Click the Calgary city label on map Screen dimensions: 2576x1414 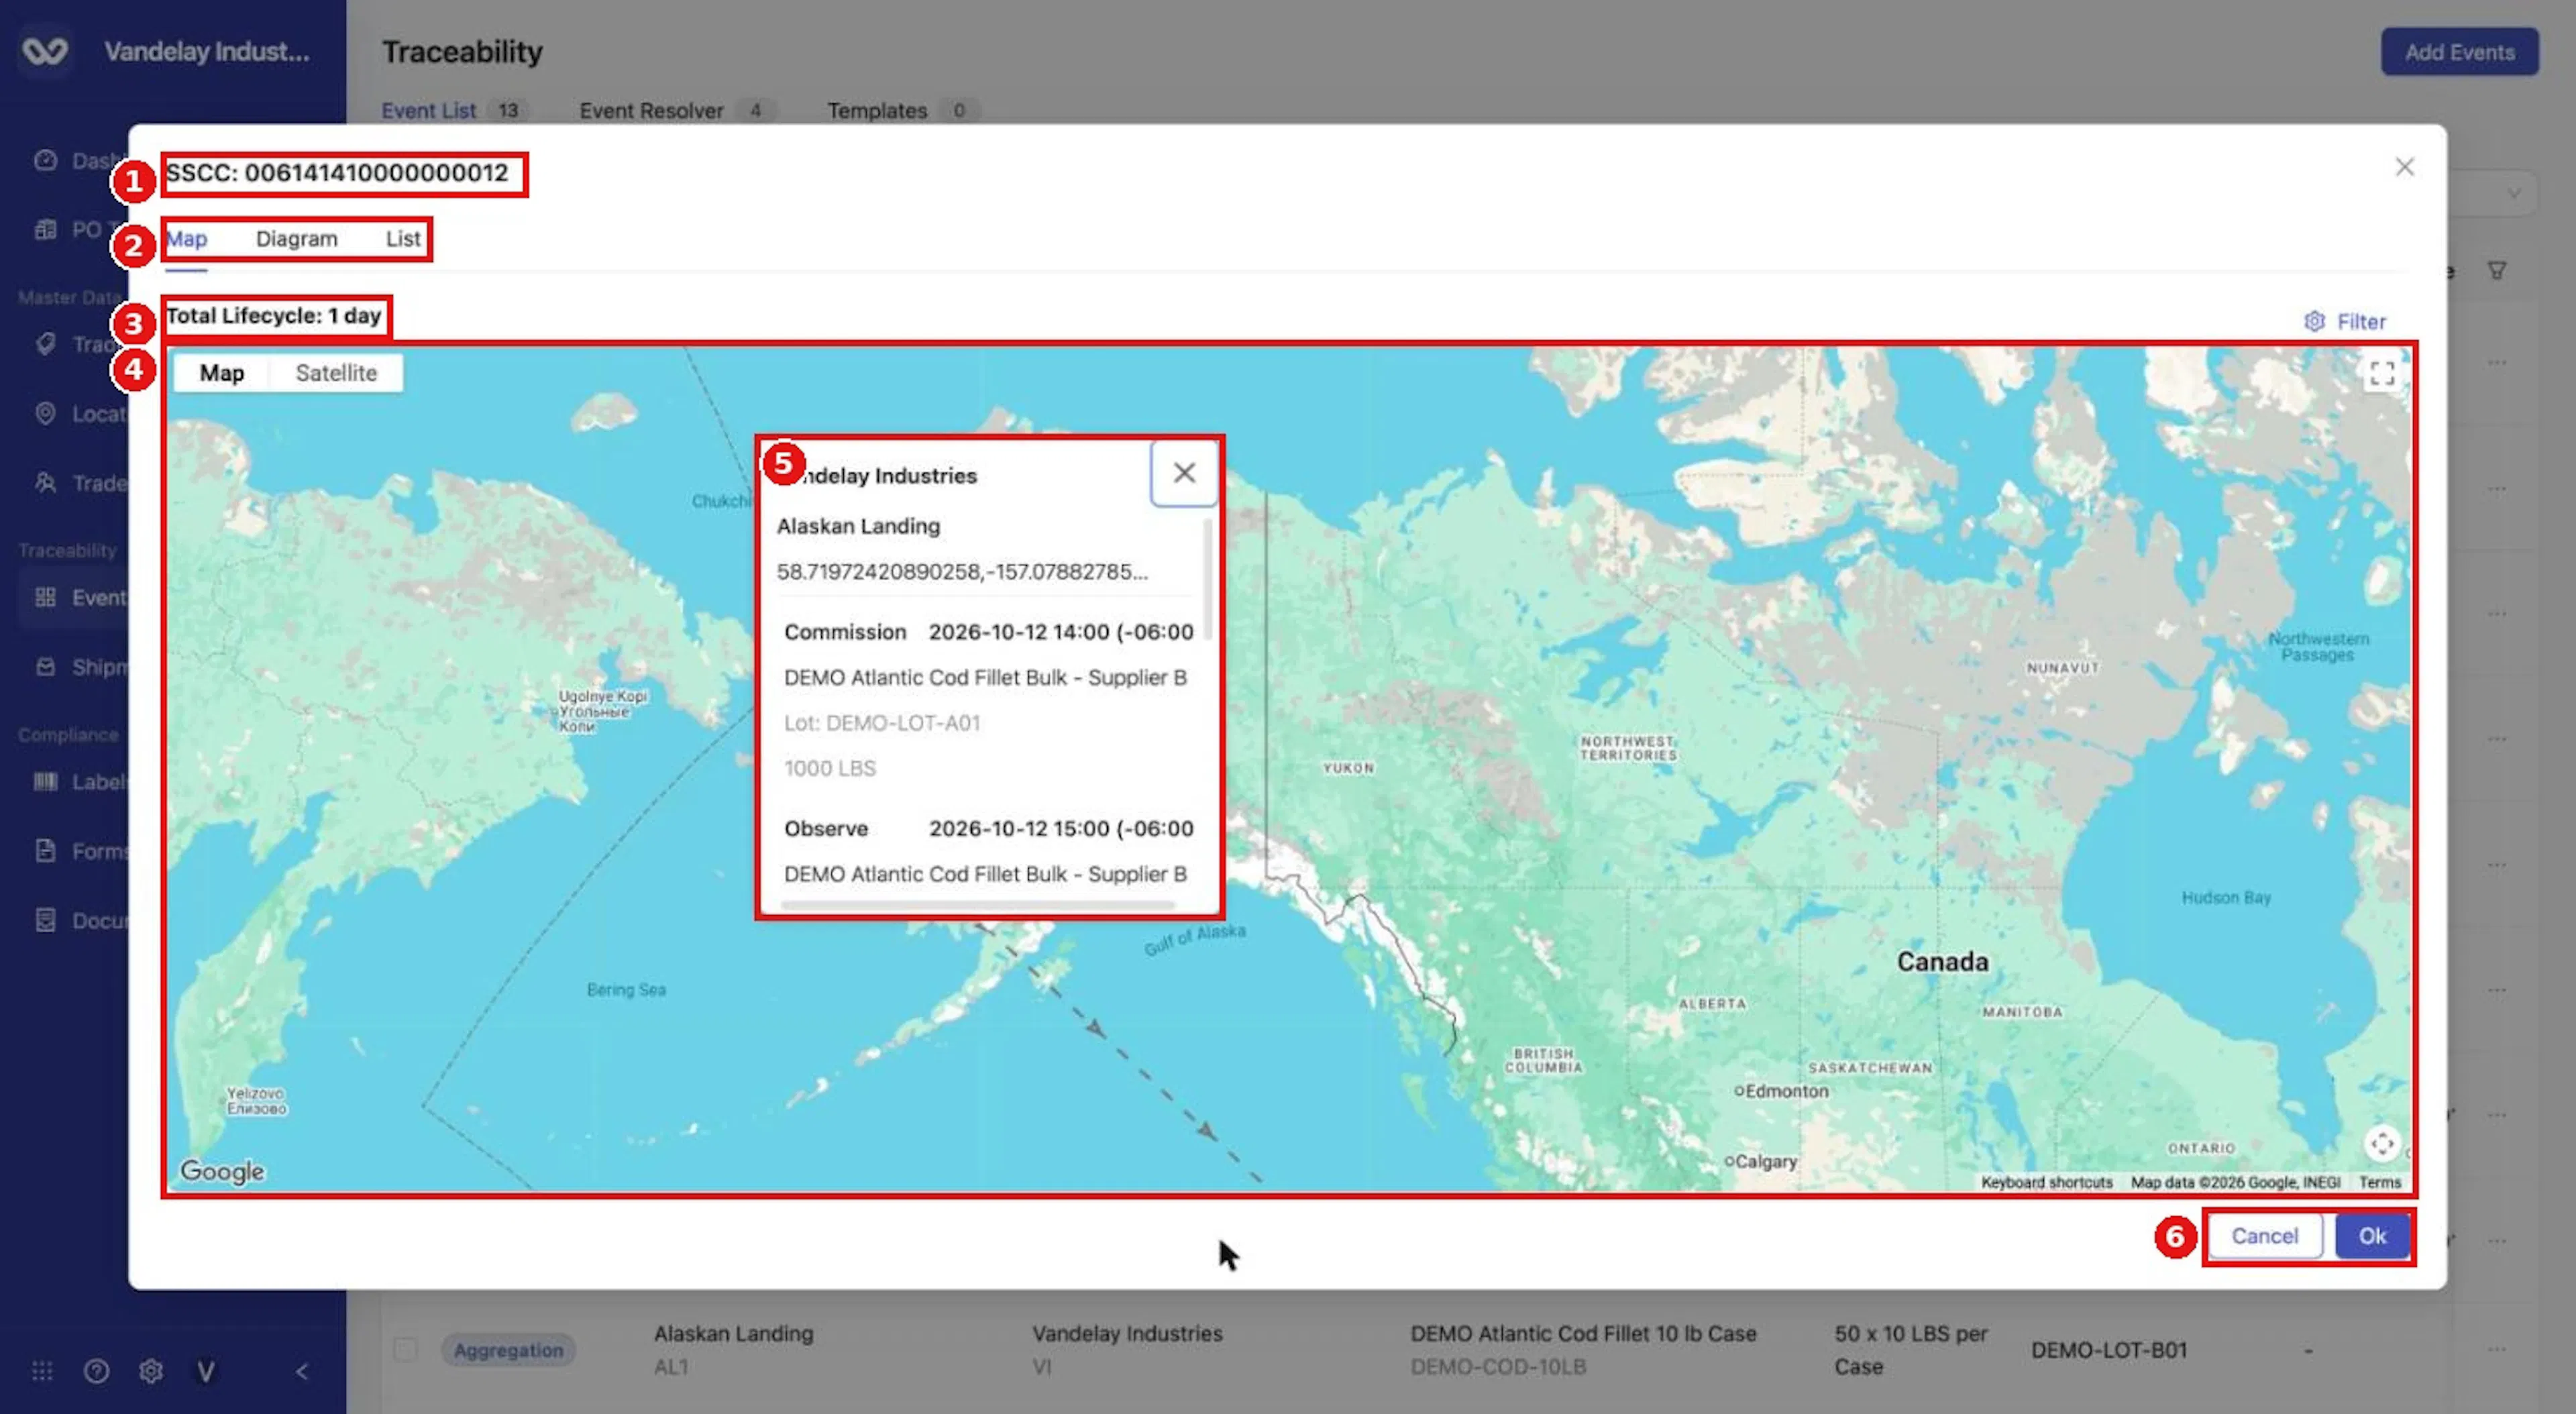tap(1760, 1161)
